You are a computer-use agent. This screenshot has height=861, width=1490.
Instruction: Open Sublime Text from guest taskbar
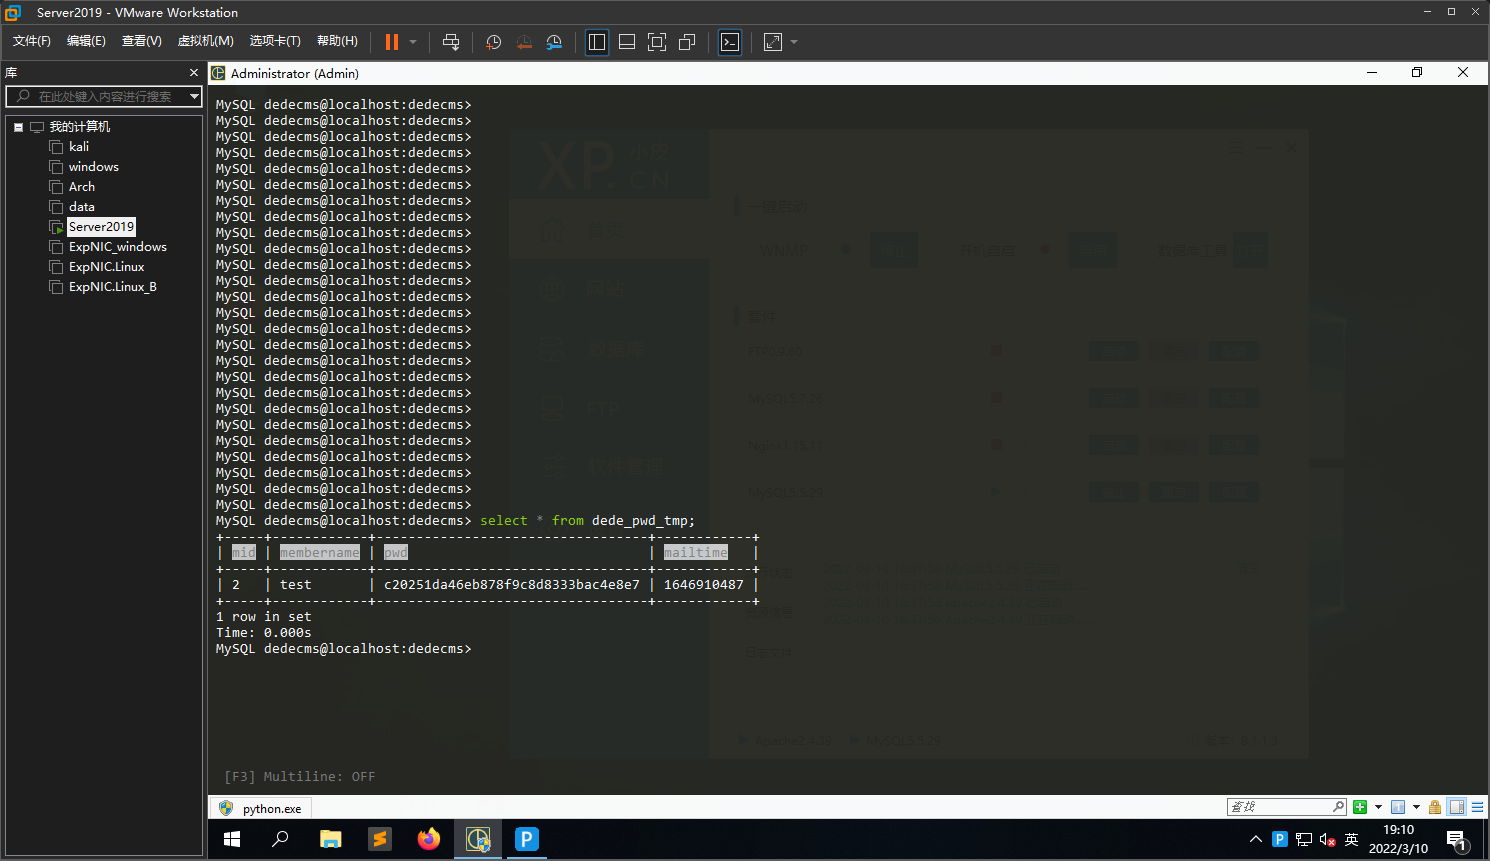coord(380,839)
